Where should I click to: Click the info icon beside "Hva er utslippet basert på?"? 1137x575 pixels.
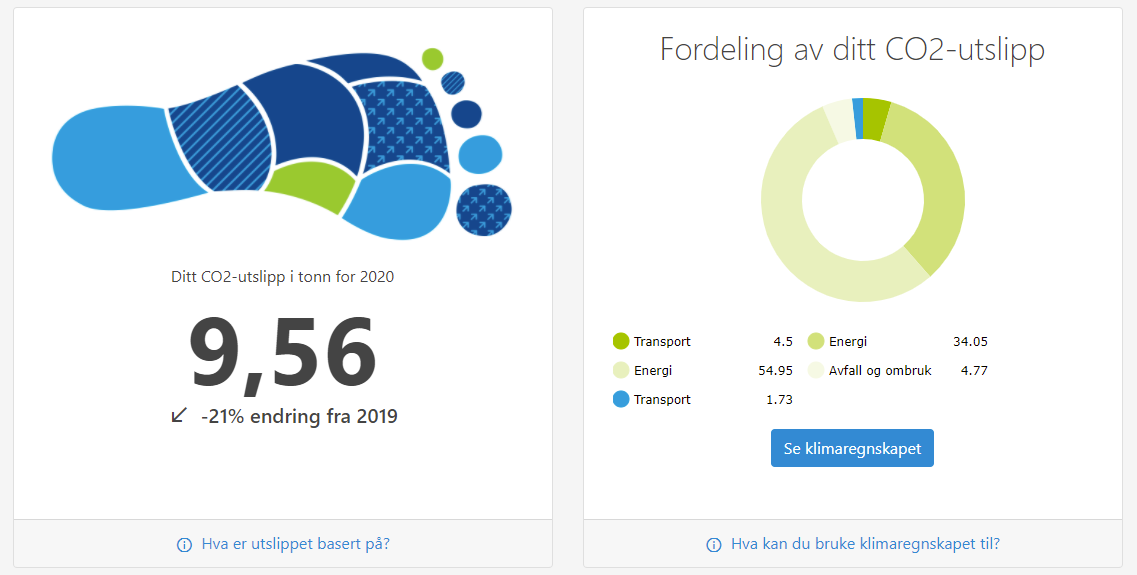184,545
